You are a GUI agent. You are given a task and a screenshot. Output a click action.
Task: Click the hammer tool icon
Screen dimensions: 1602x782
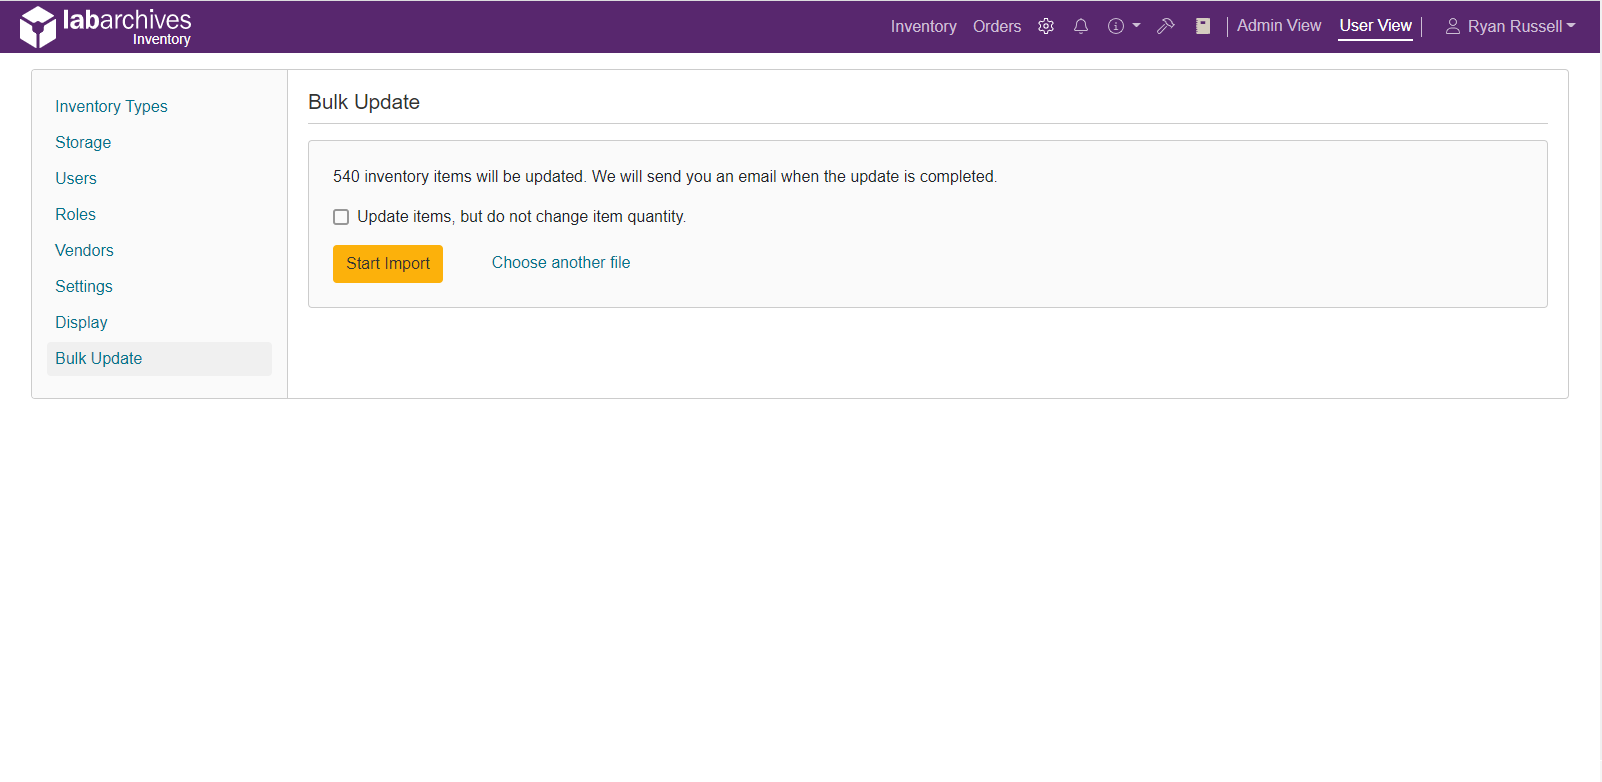click(1165, 27)
